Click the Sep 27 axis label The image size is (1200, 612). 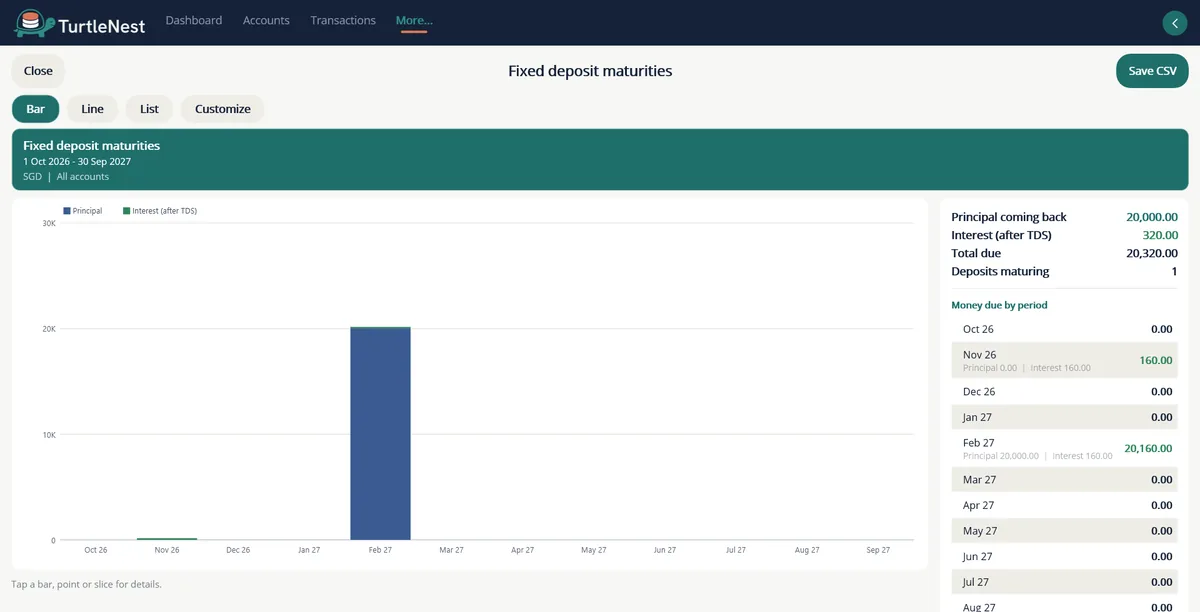click(x=878, y=550)
